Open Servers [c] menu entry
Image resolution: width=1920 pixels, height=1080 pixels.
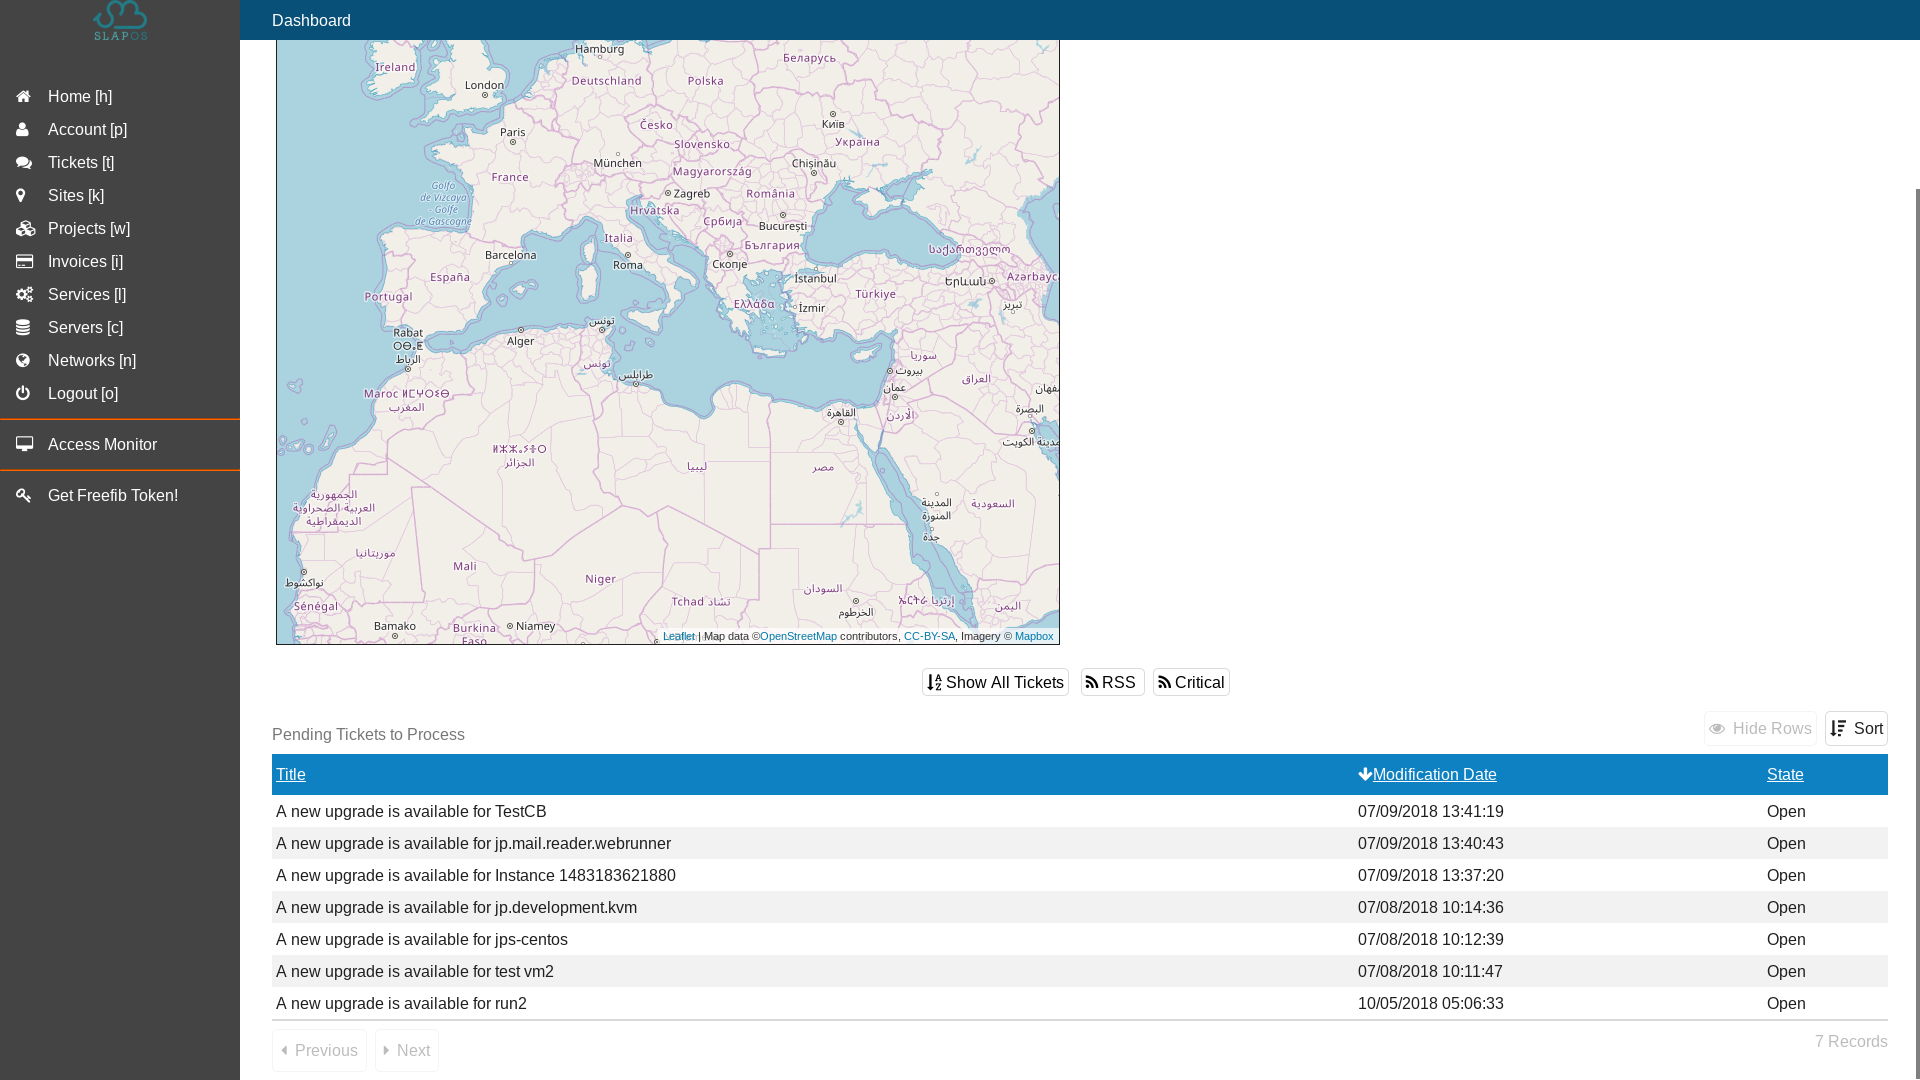click(x=120, y=328)
